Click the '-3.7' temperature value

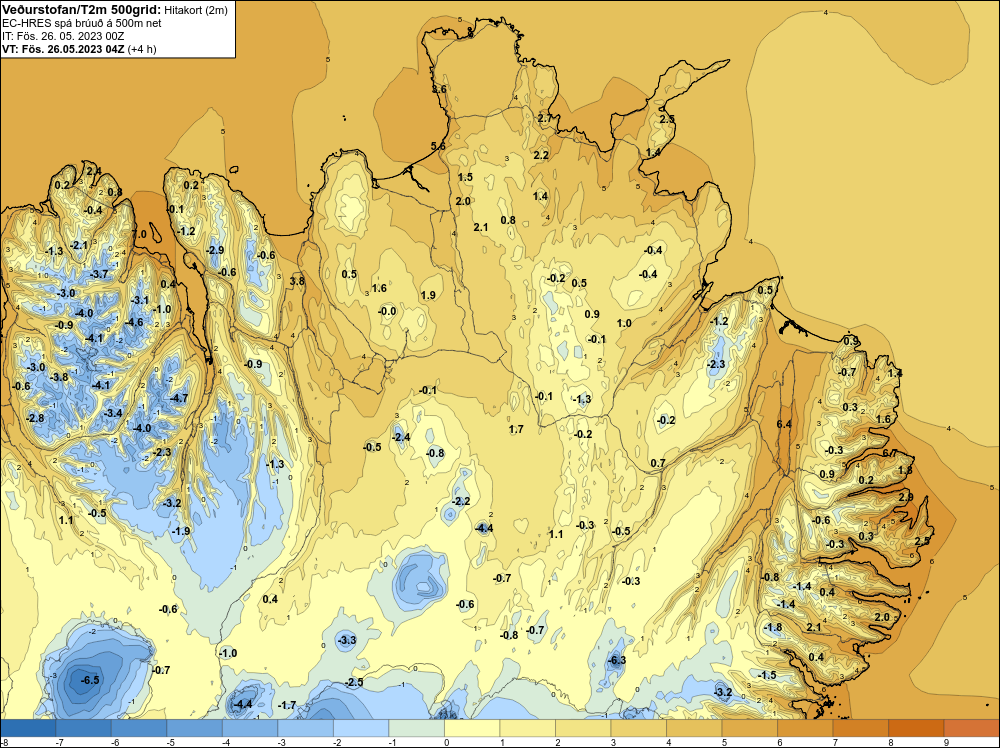pyautogui.click(x=99, y=274)
